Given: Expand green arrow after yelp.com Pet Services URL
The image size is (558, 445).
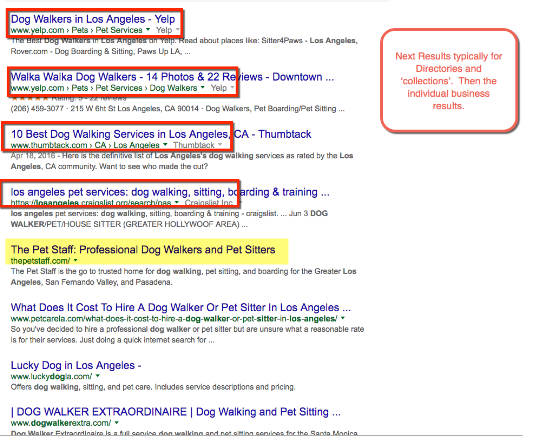Looking at the screenshot, I should (148, 30).
